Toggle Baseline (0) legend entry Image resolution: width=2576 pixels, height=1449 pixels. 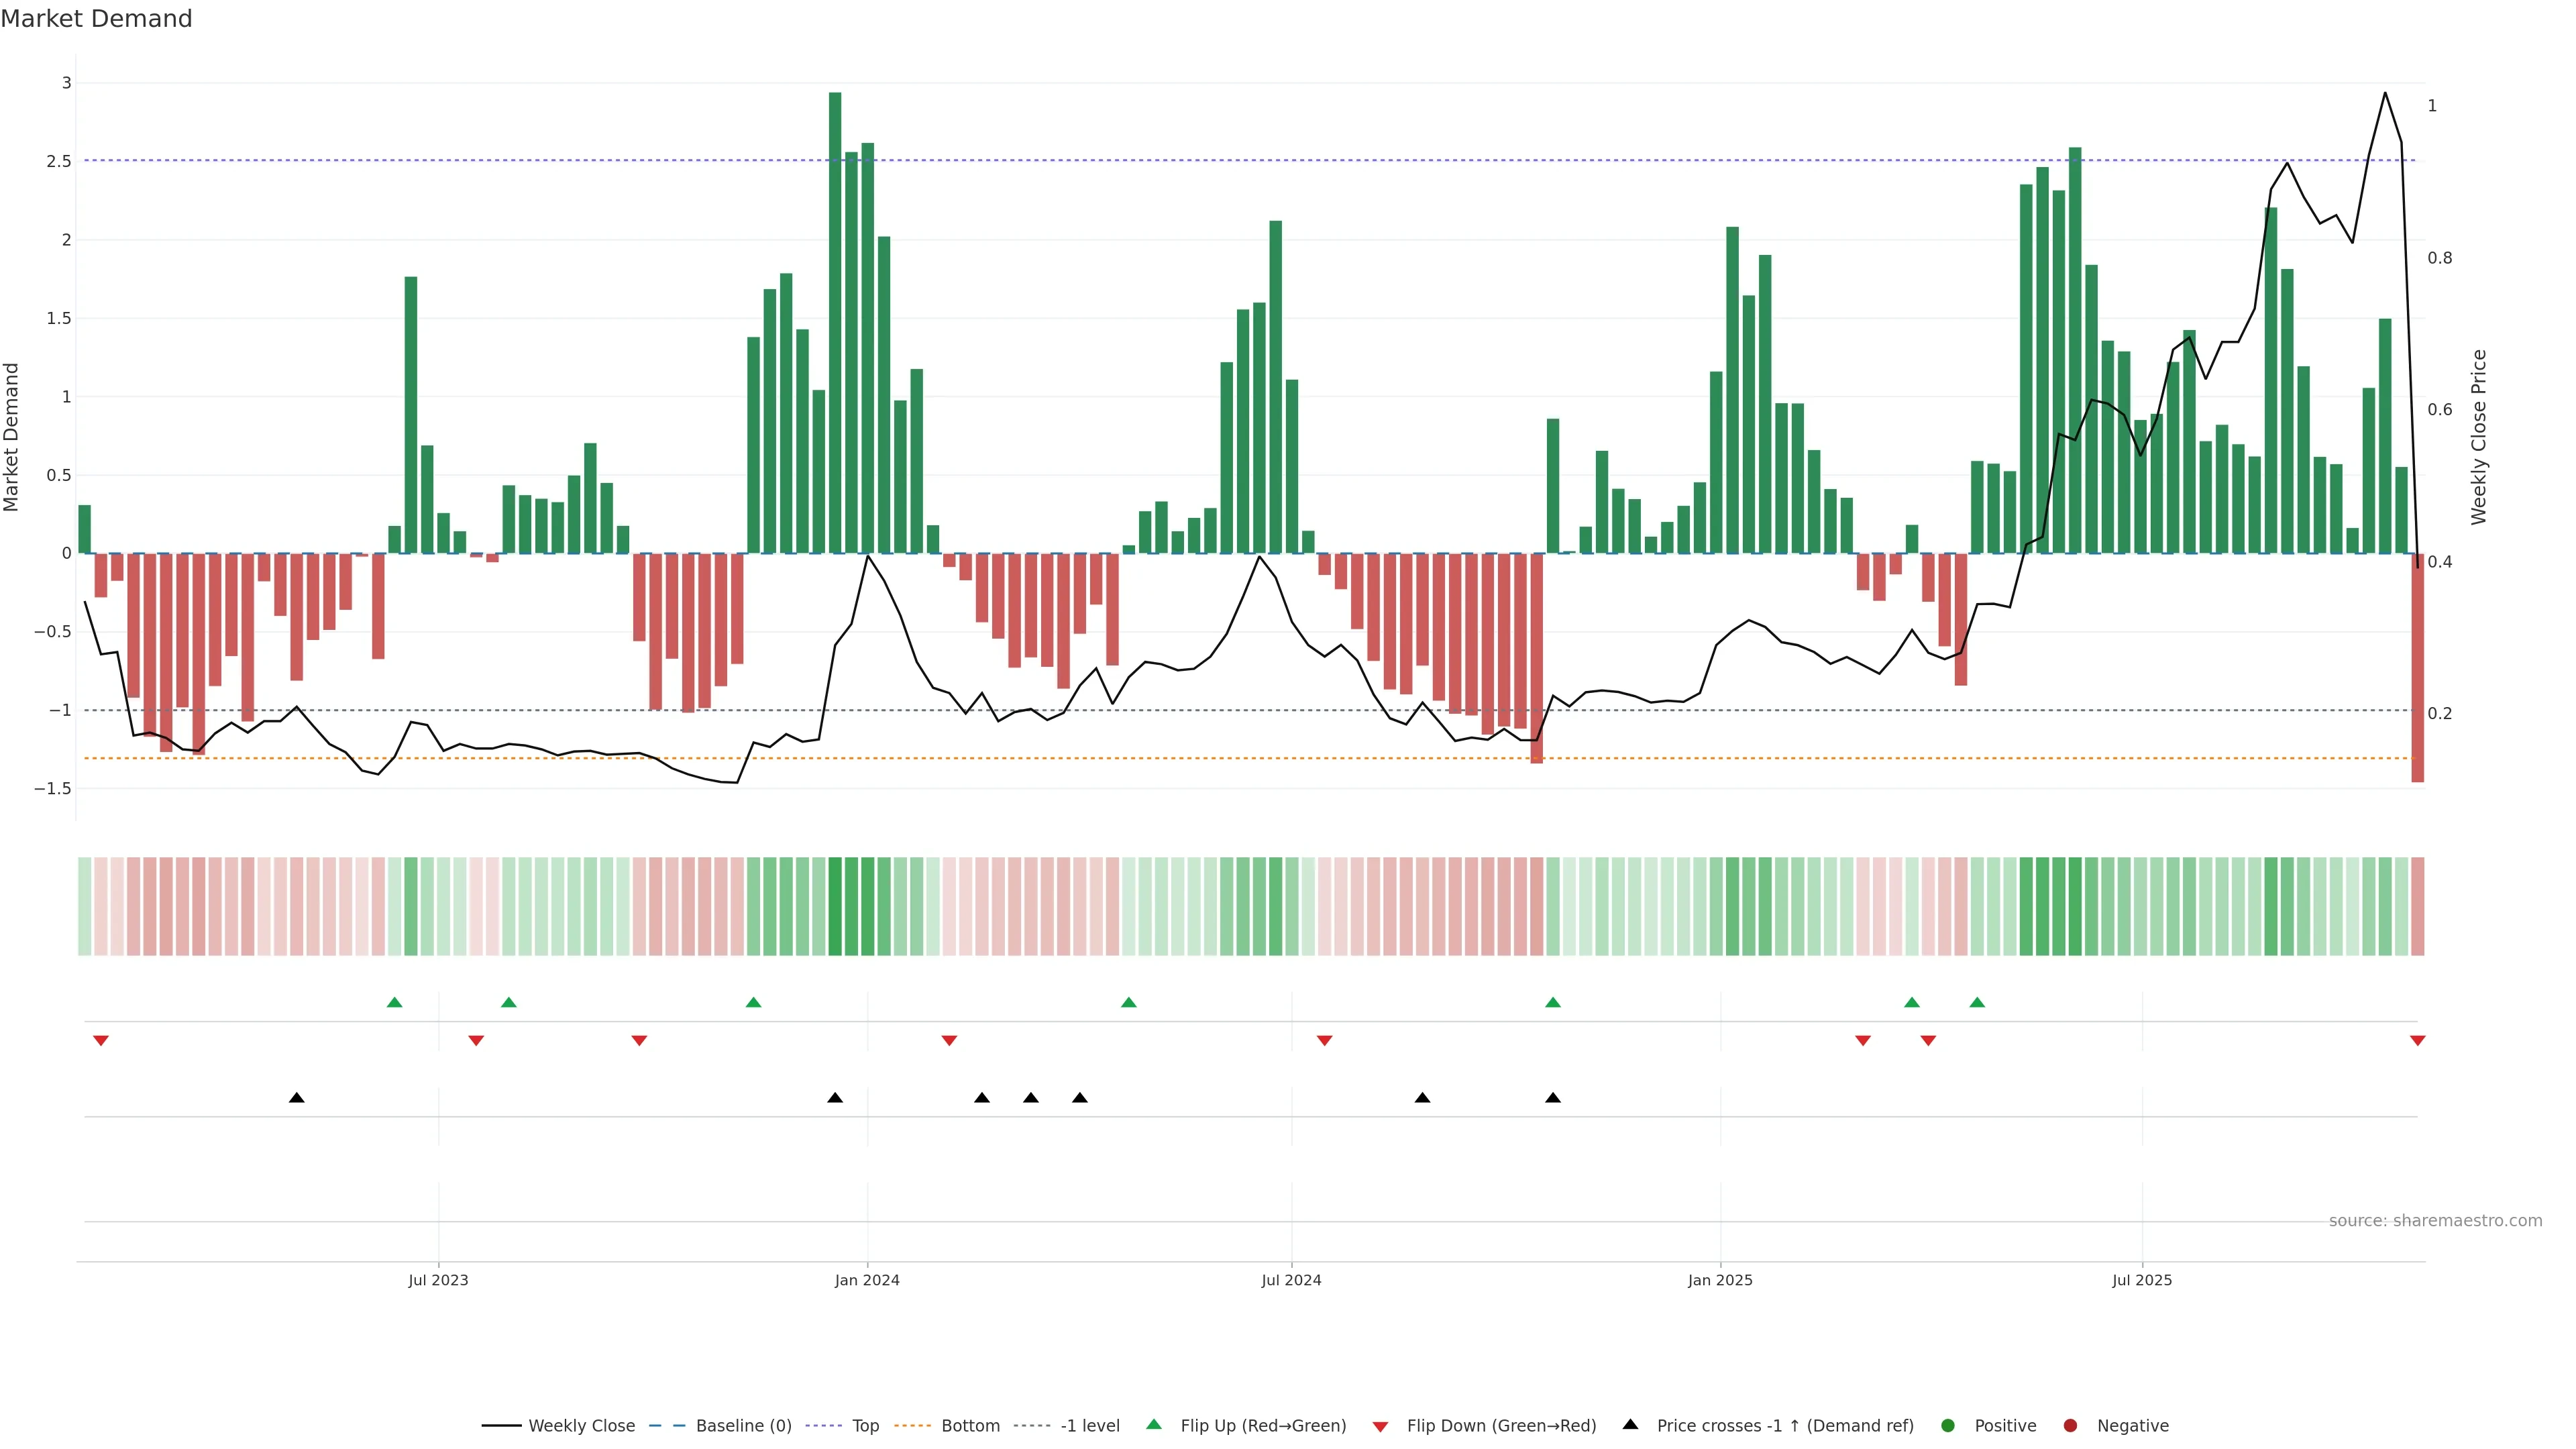[743, 1426]
